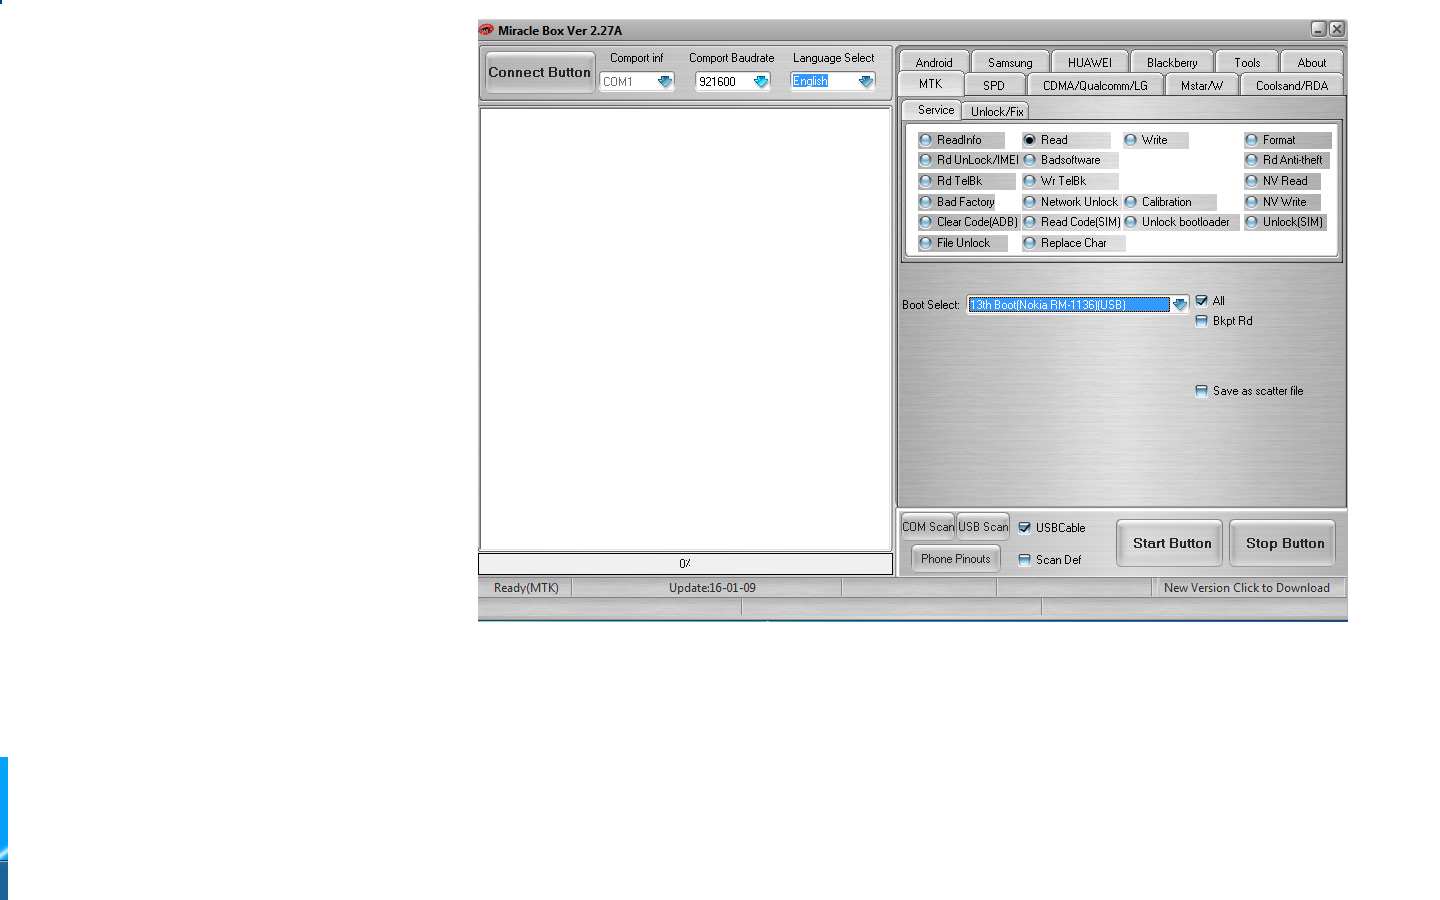The height and width of the screenshot is (900, 1440).
Task: Select the Read Code(SIM) radio option
Action: 1071,222
